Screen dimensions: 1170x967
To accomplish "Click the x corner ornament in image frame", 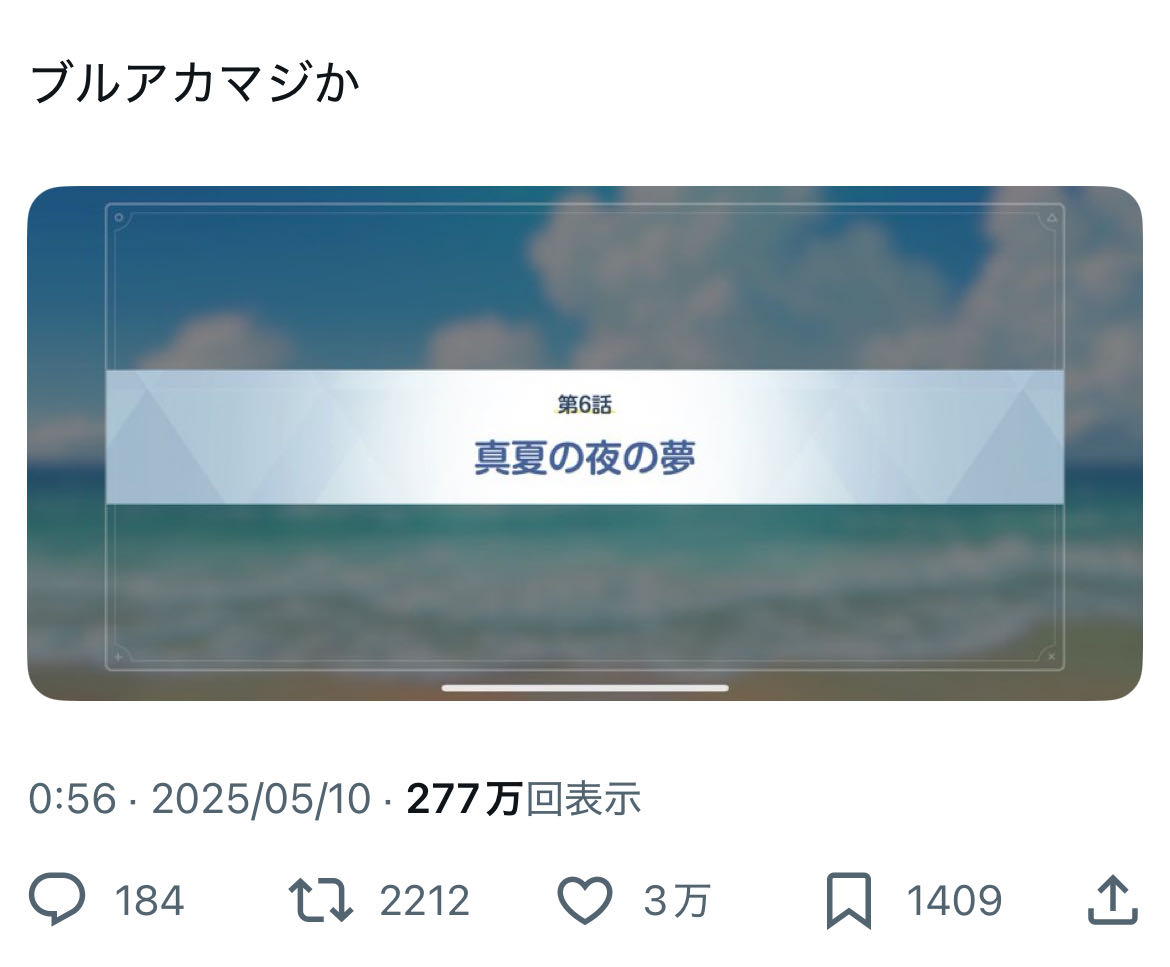I will pyautogui.click(x=1051, y=657).
